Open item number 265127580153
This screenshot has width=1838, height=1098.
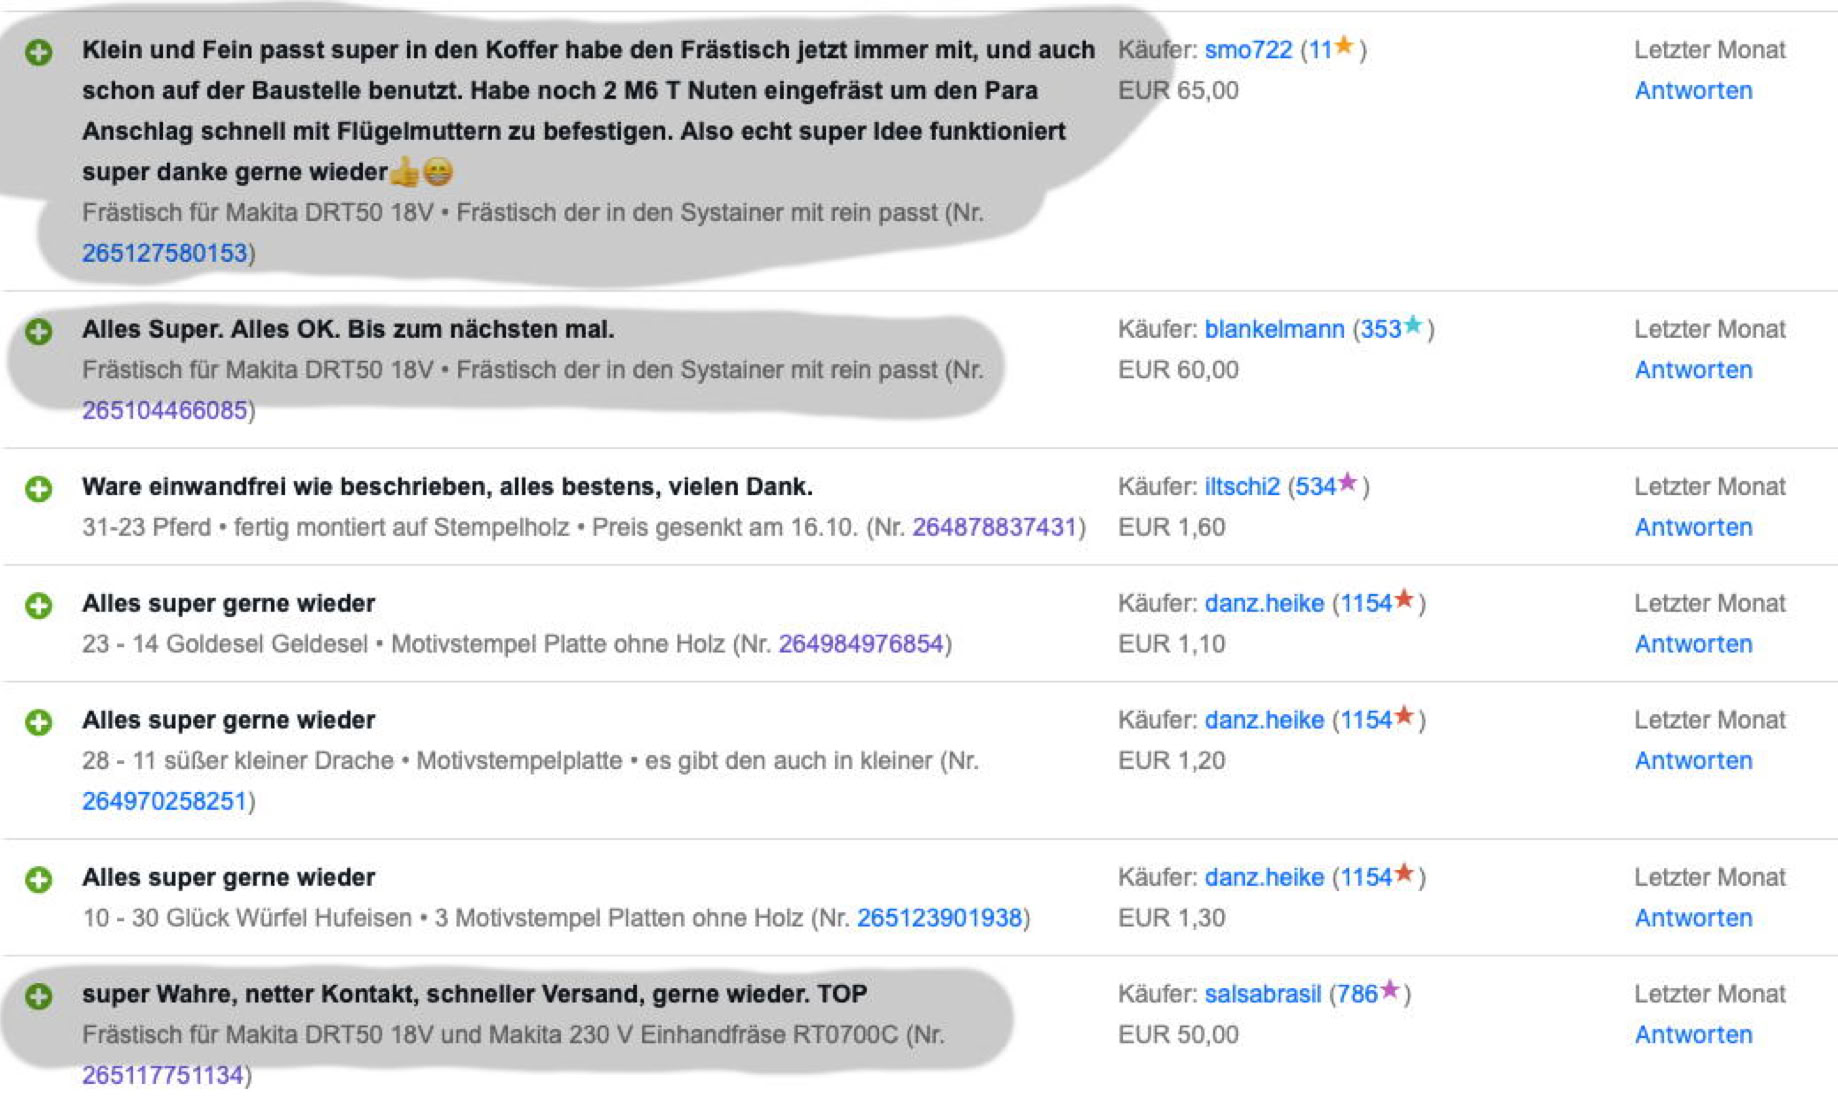pos(165,253)
